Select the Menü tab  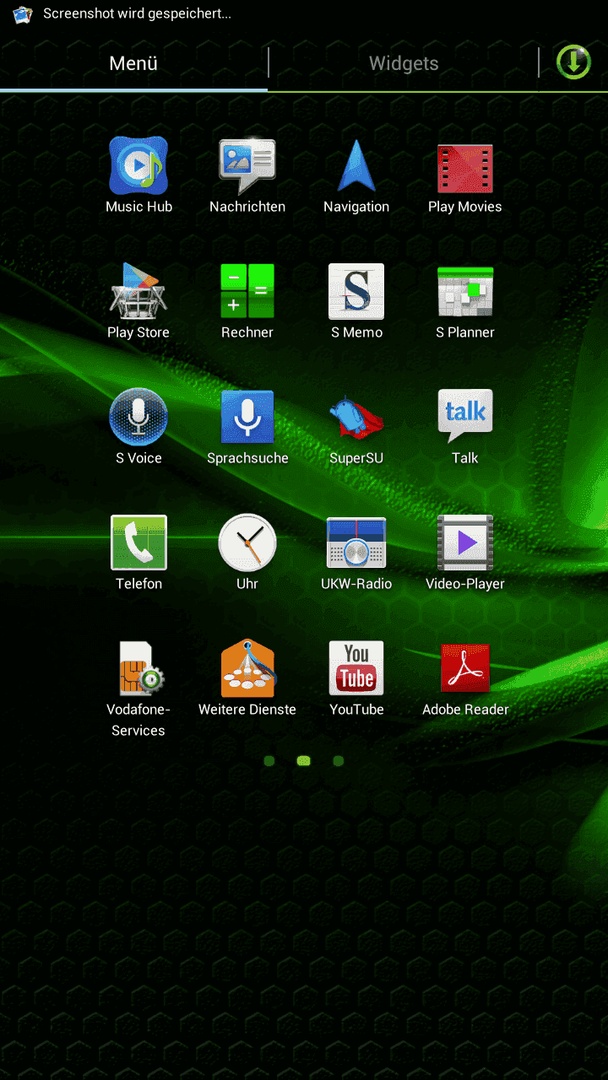pos(134,63)
